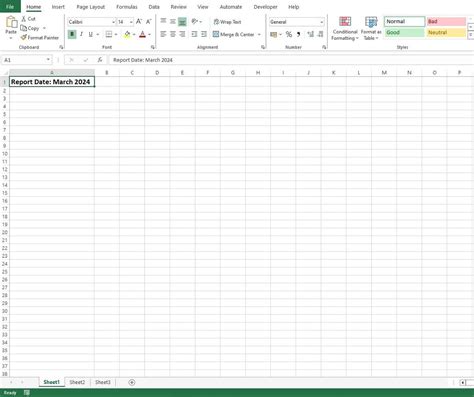474x397 pixels.
Task: Open the Fill Color dropdown arrow
Action: 134,34
